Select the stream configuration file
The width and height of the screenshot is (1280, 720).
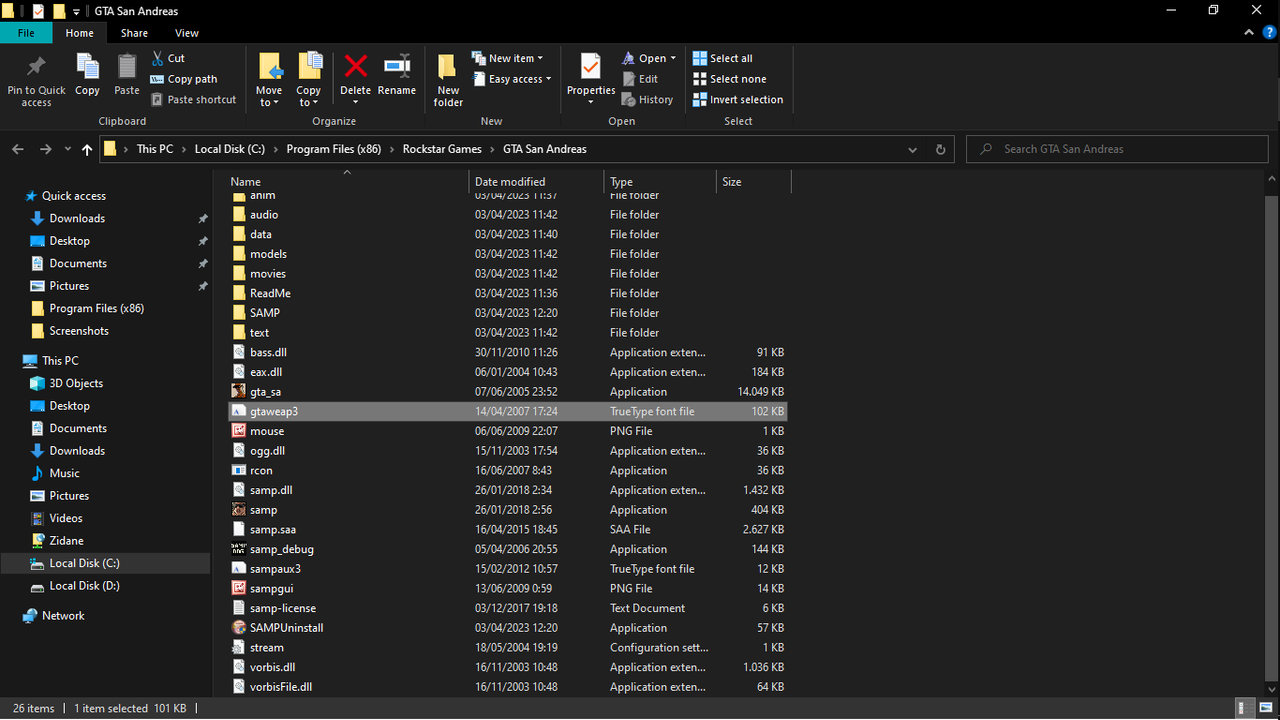coord(507,647)
